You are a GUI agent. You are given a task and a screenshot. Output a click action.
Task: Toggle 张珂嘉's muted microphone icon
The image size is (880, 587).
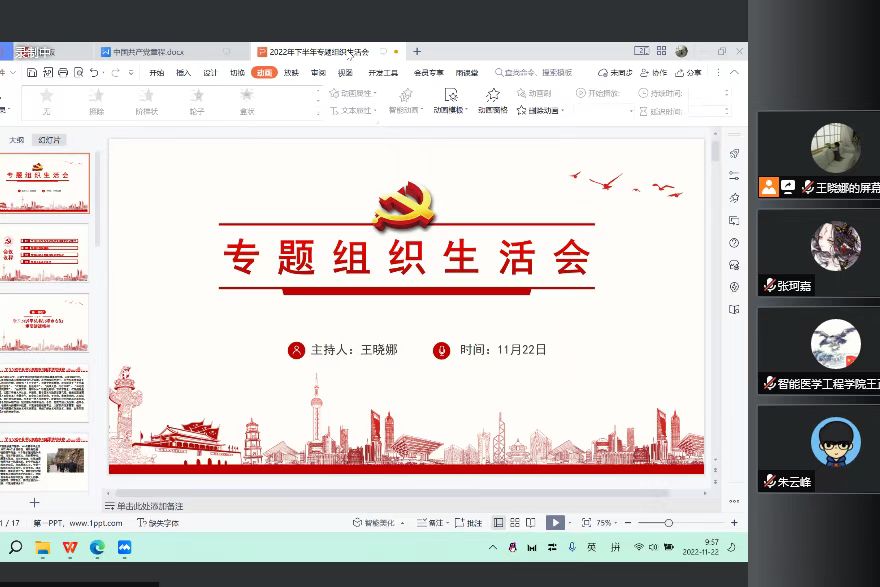pyautogui.click(x=769, y=286)
